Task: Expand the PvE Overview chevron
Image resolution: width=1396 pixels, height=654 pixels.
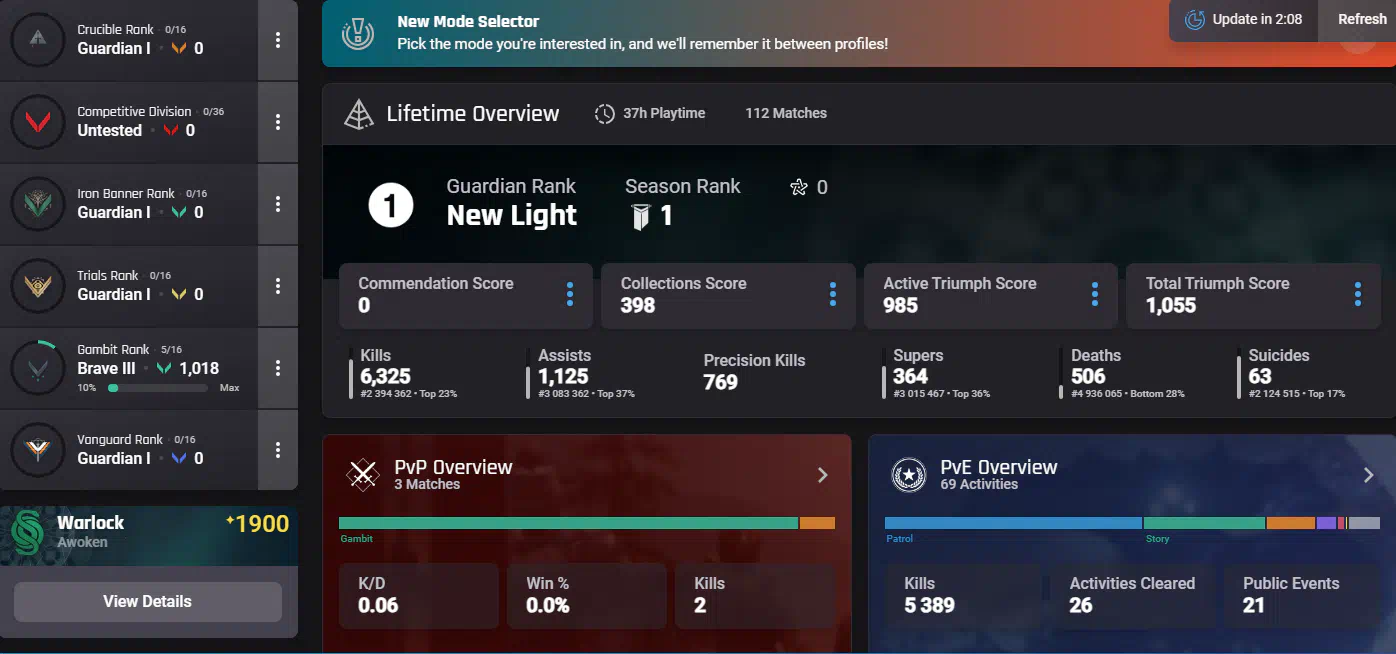Action: [1369, 475]
